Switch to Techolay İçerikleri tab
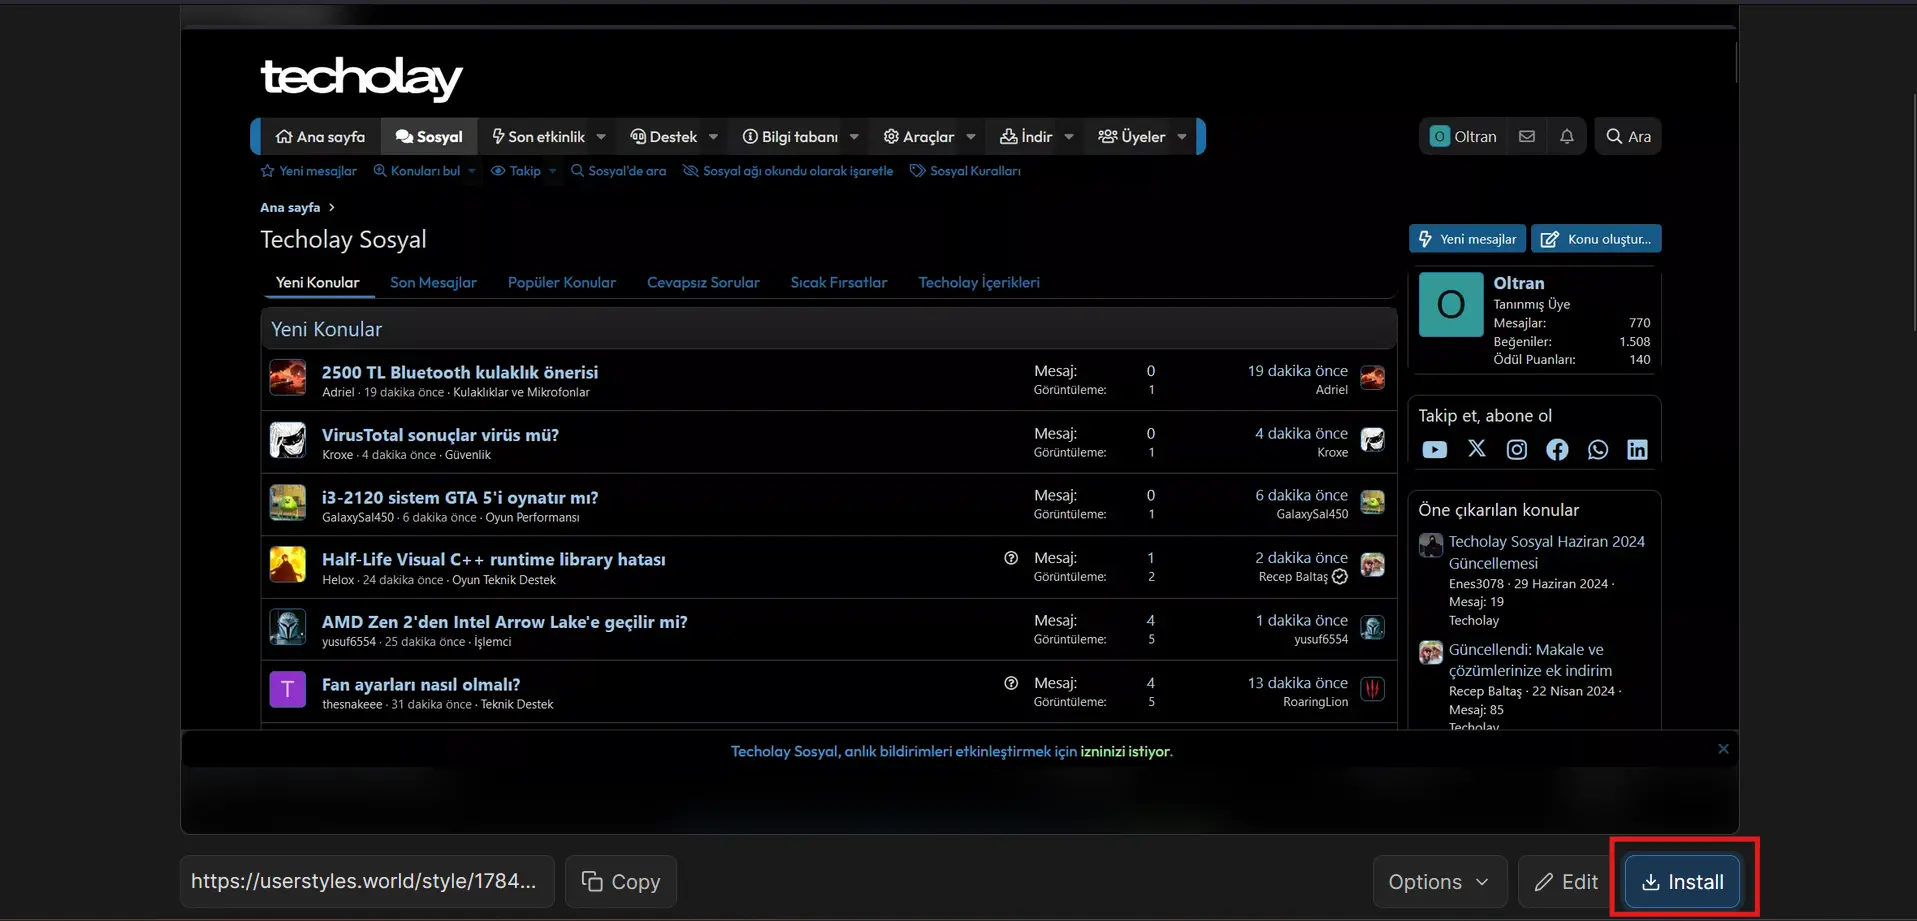This screenshot has height=921, width=1917. 979,282
